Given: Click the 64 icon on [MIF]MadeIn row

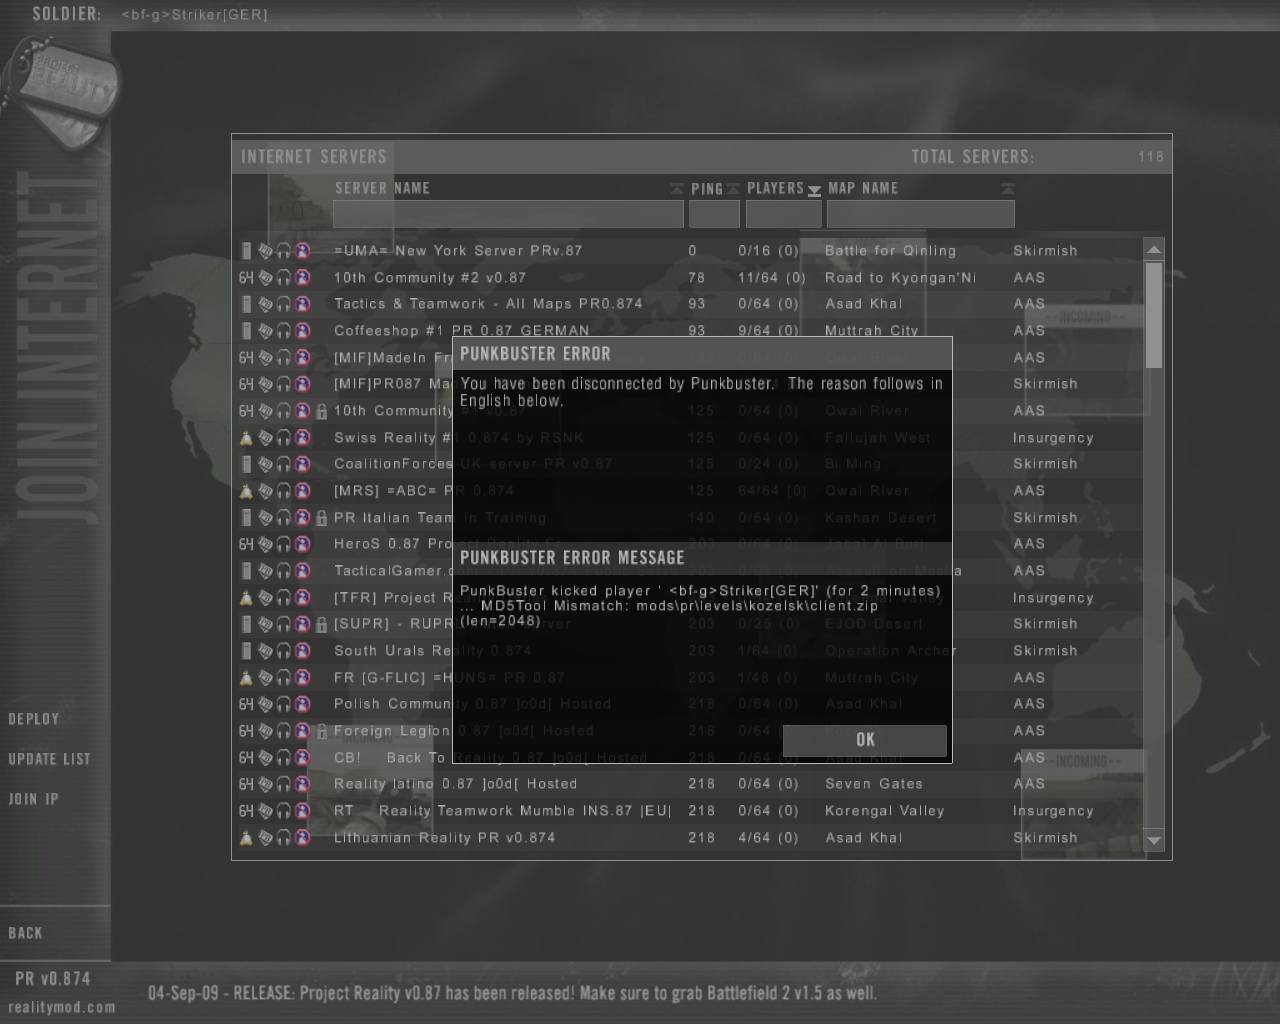Looking at the screenshot, I should [x=246, y=358].
